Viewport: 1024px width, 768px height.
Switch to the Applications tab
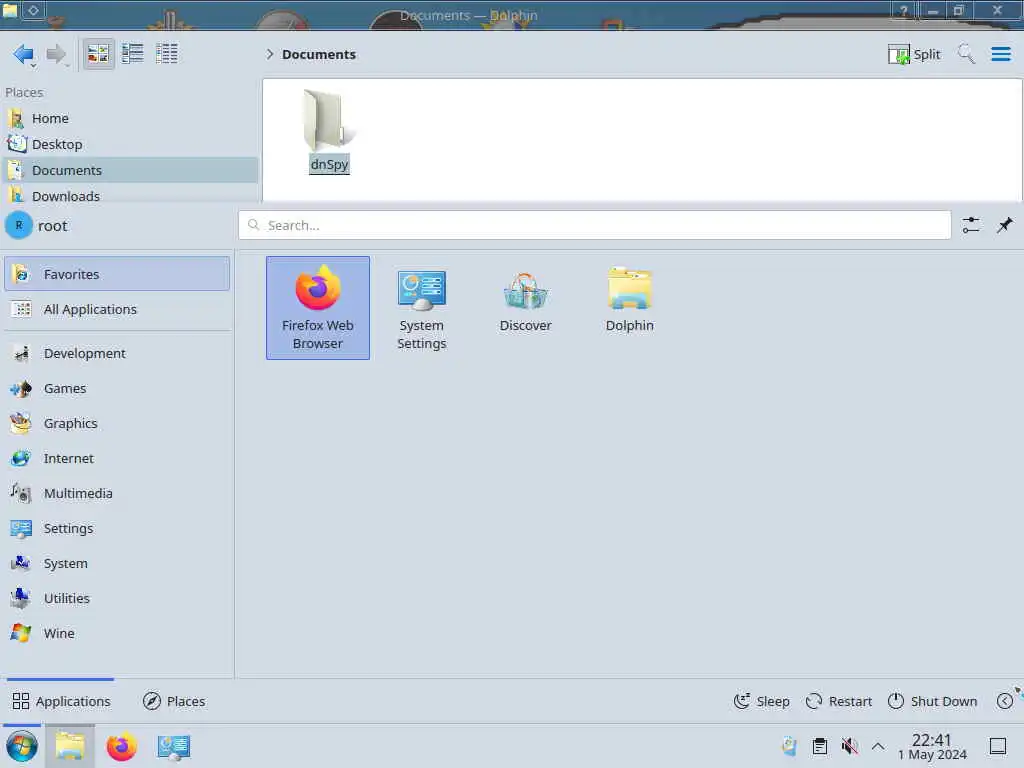coord(61,701)
